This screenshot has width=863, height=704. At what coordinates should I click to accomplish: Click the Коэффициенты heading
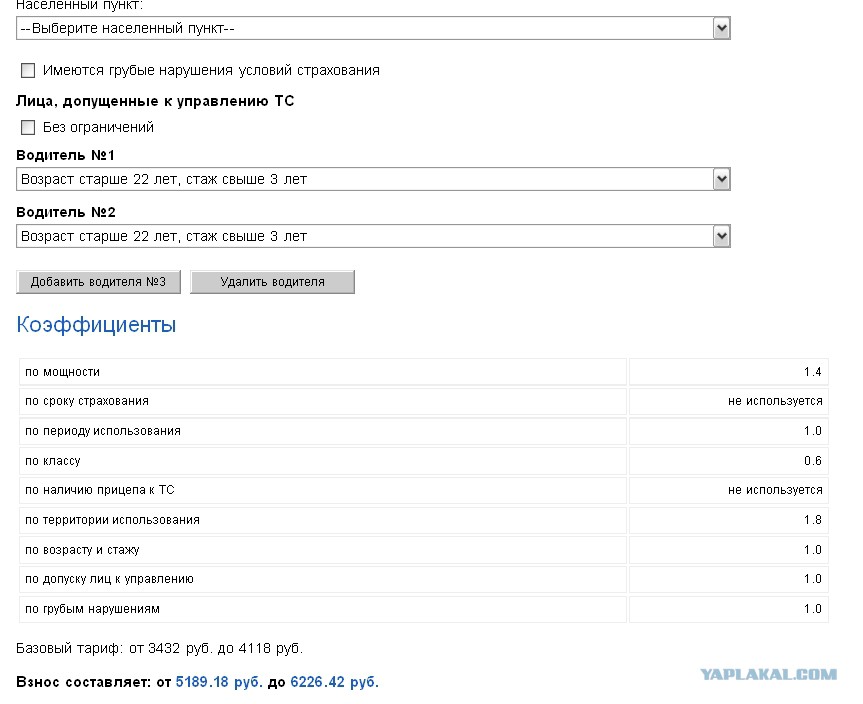point(96,325)
